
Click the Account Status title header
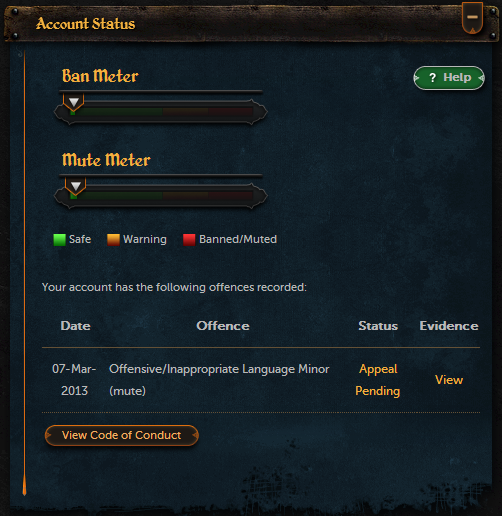85,24
